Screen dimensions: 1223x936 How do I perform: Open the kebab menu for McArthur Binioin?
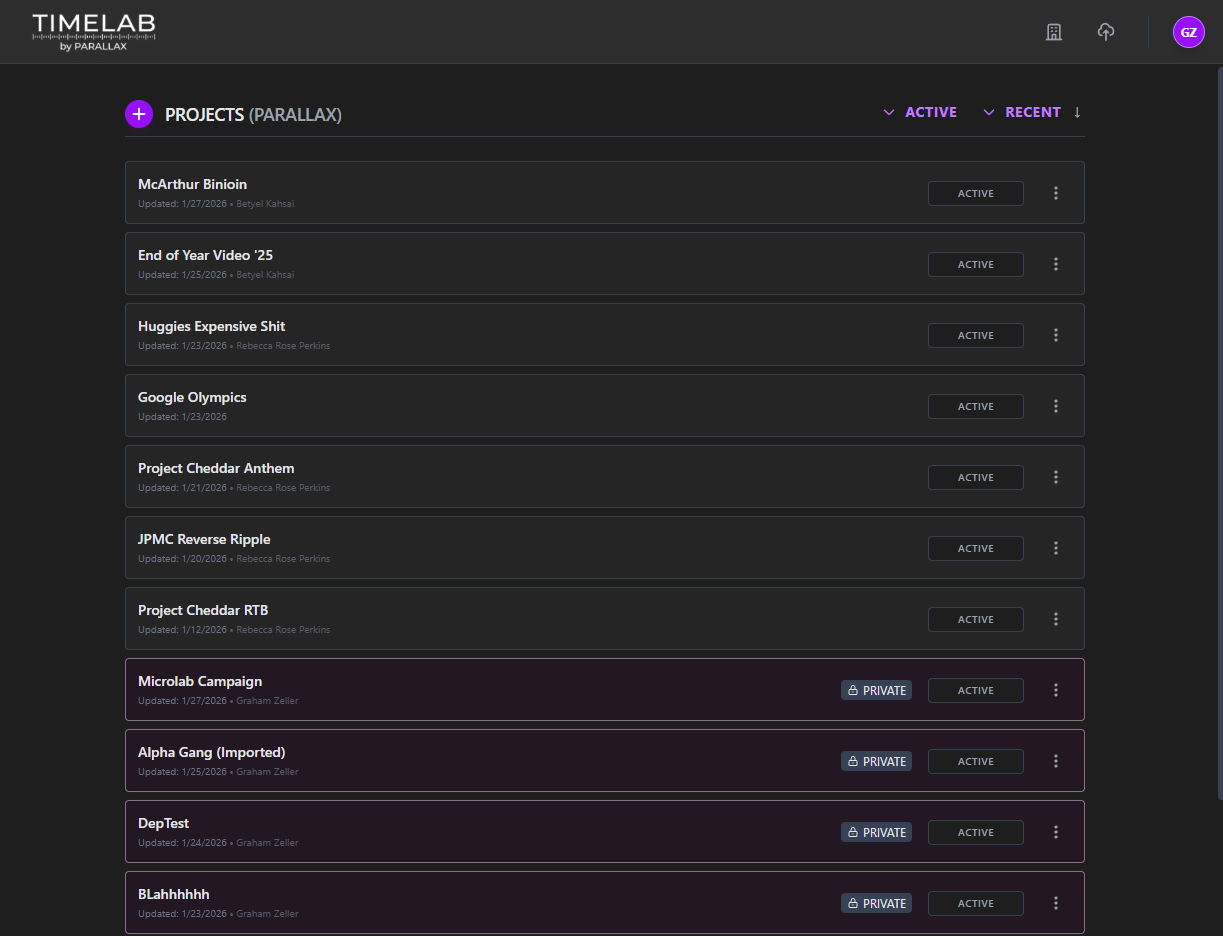point(1055,193)
